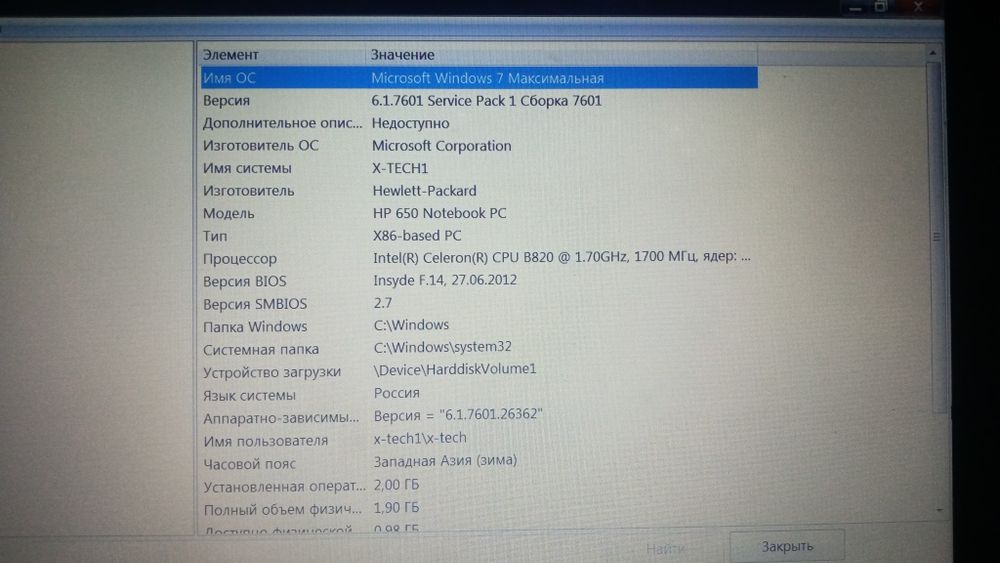Screen dimensions: 1000x563
Task: Select the Часовой пояс row label
Action: pos(249,464)
